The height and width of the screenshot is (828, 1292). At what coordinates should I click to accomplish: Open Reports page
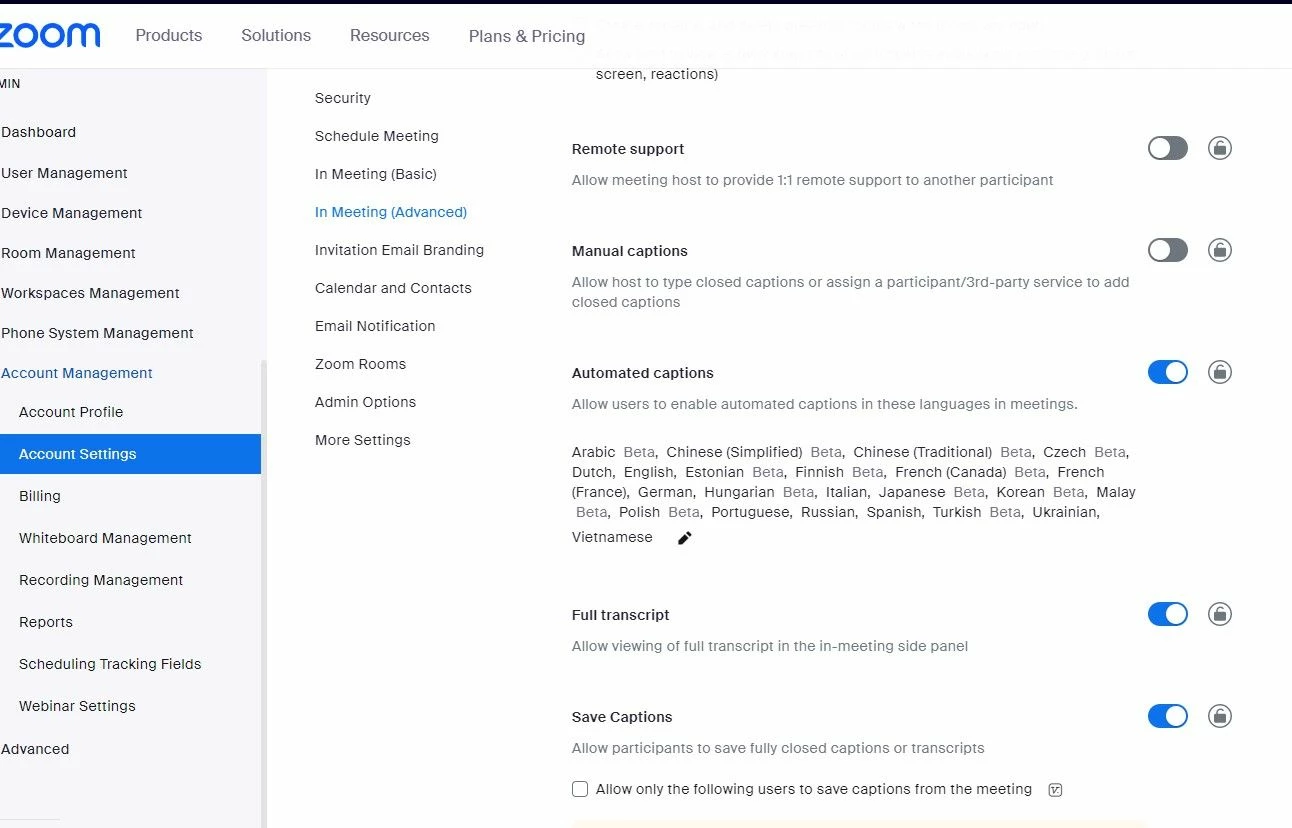pos(46,622)
